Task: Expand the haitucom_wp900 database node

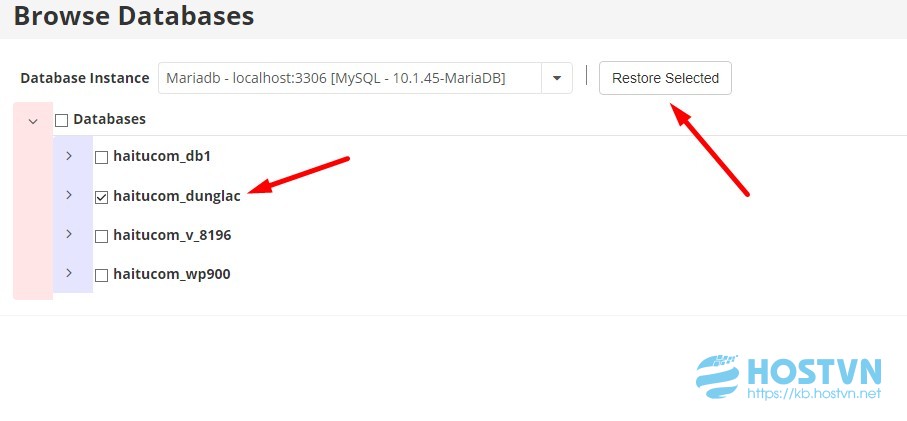Action: point(69,273)
